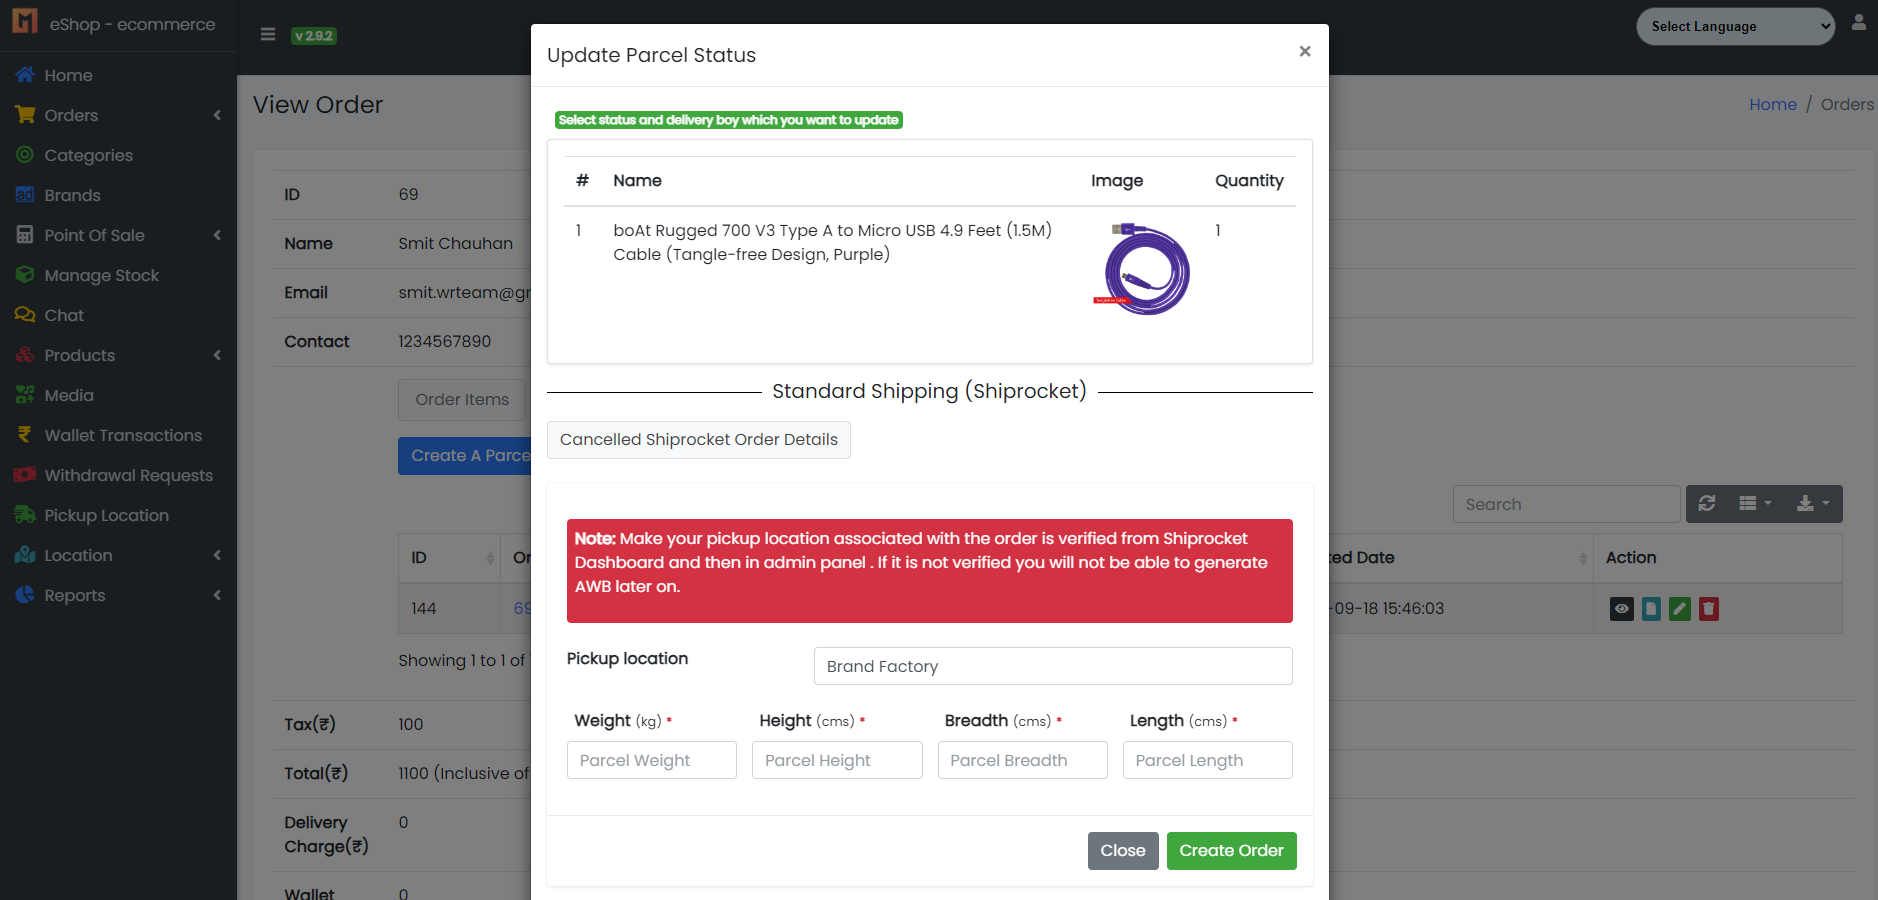Open Wallet Transactions in the sidebar
This screenshot has width=1878, height=900.
tap(123, 435)
